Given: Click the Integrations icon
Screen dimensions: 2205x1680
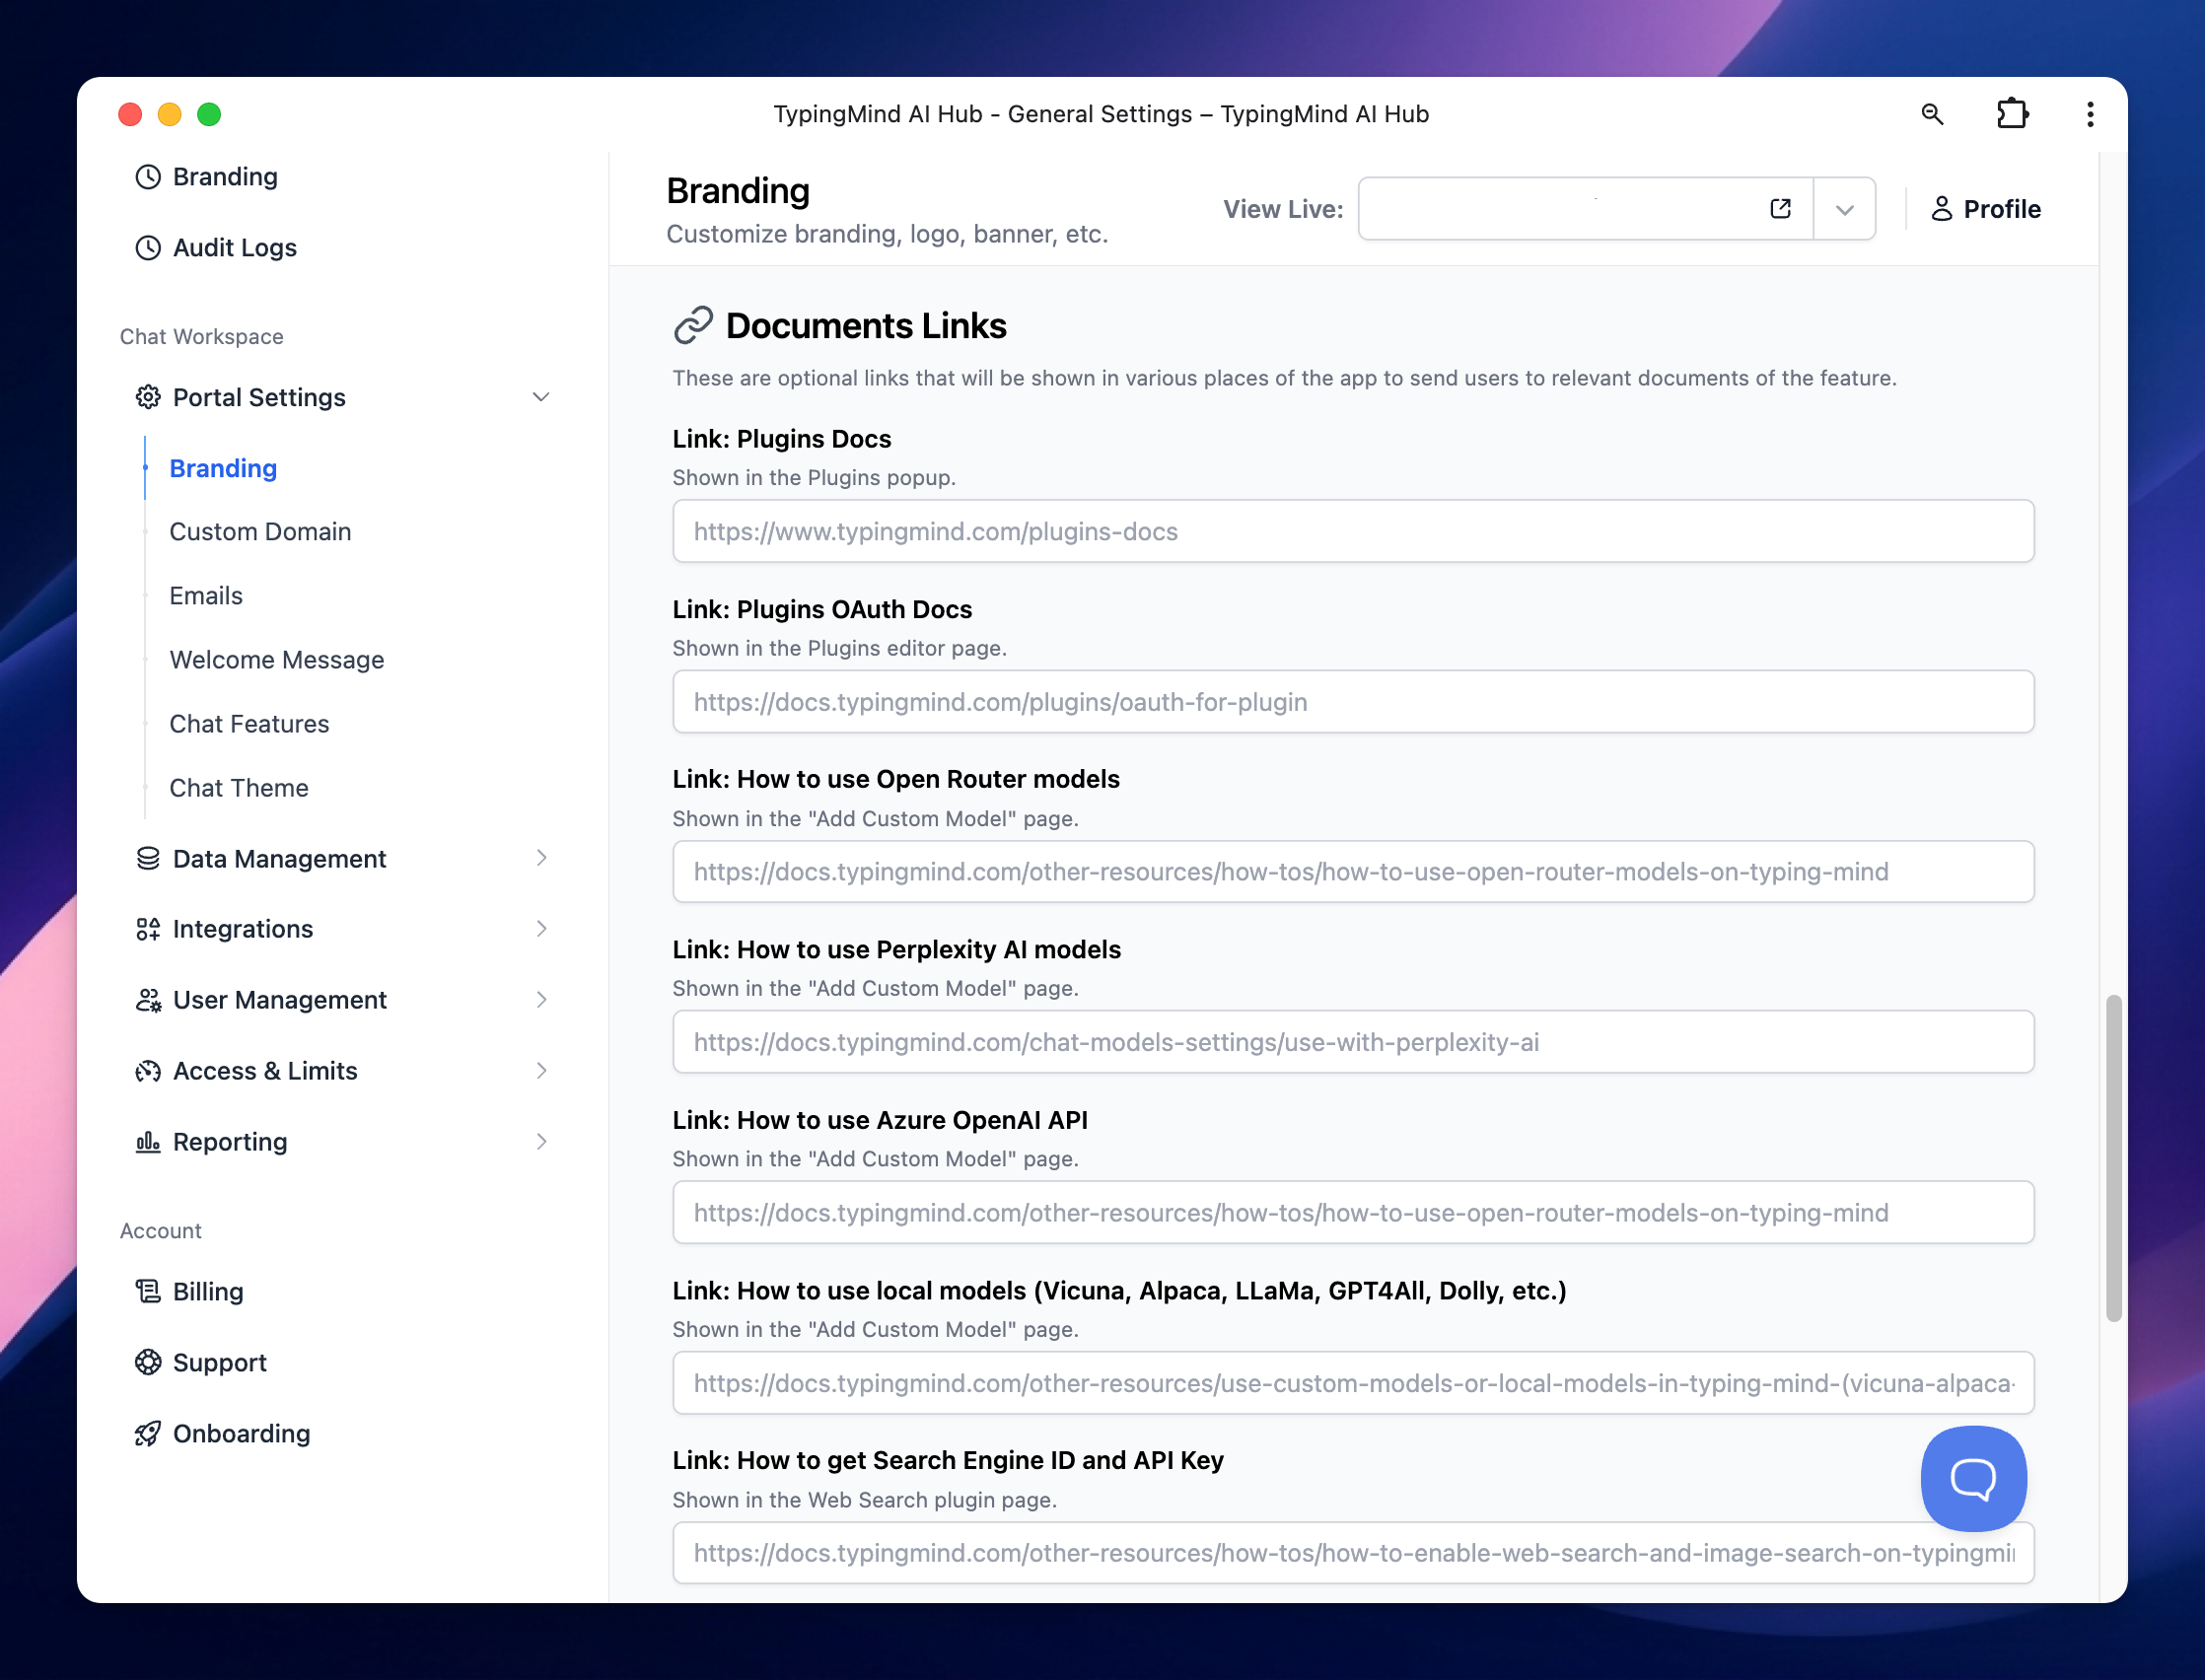Looking at the screenshot, I should [x=148, y=929].
